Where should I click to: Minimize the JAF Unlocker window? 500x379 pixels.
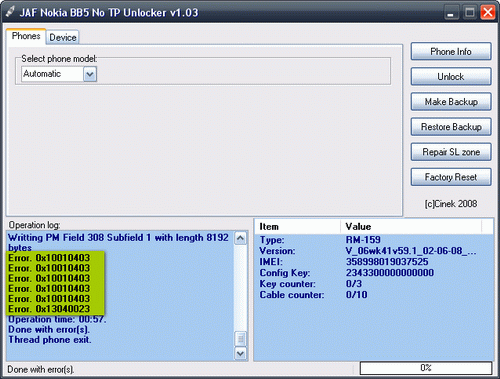point(451,13)
